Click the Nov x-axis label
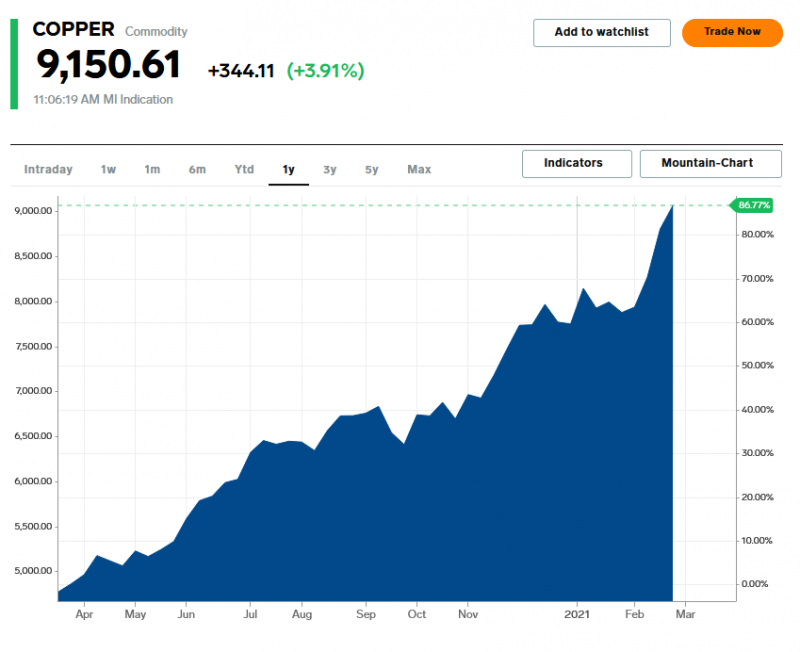Image resolution: width=800 pixels, height=652 pixels. [468, 614]
